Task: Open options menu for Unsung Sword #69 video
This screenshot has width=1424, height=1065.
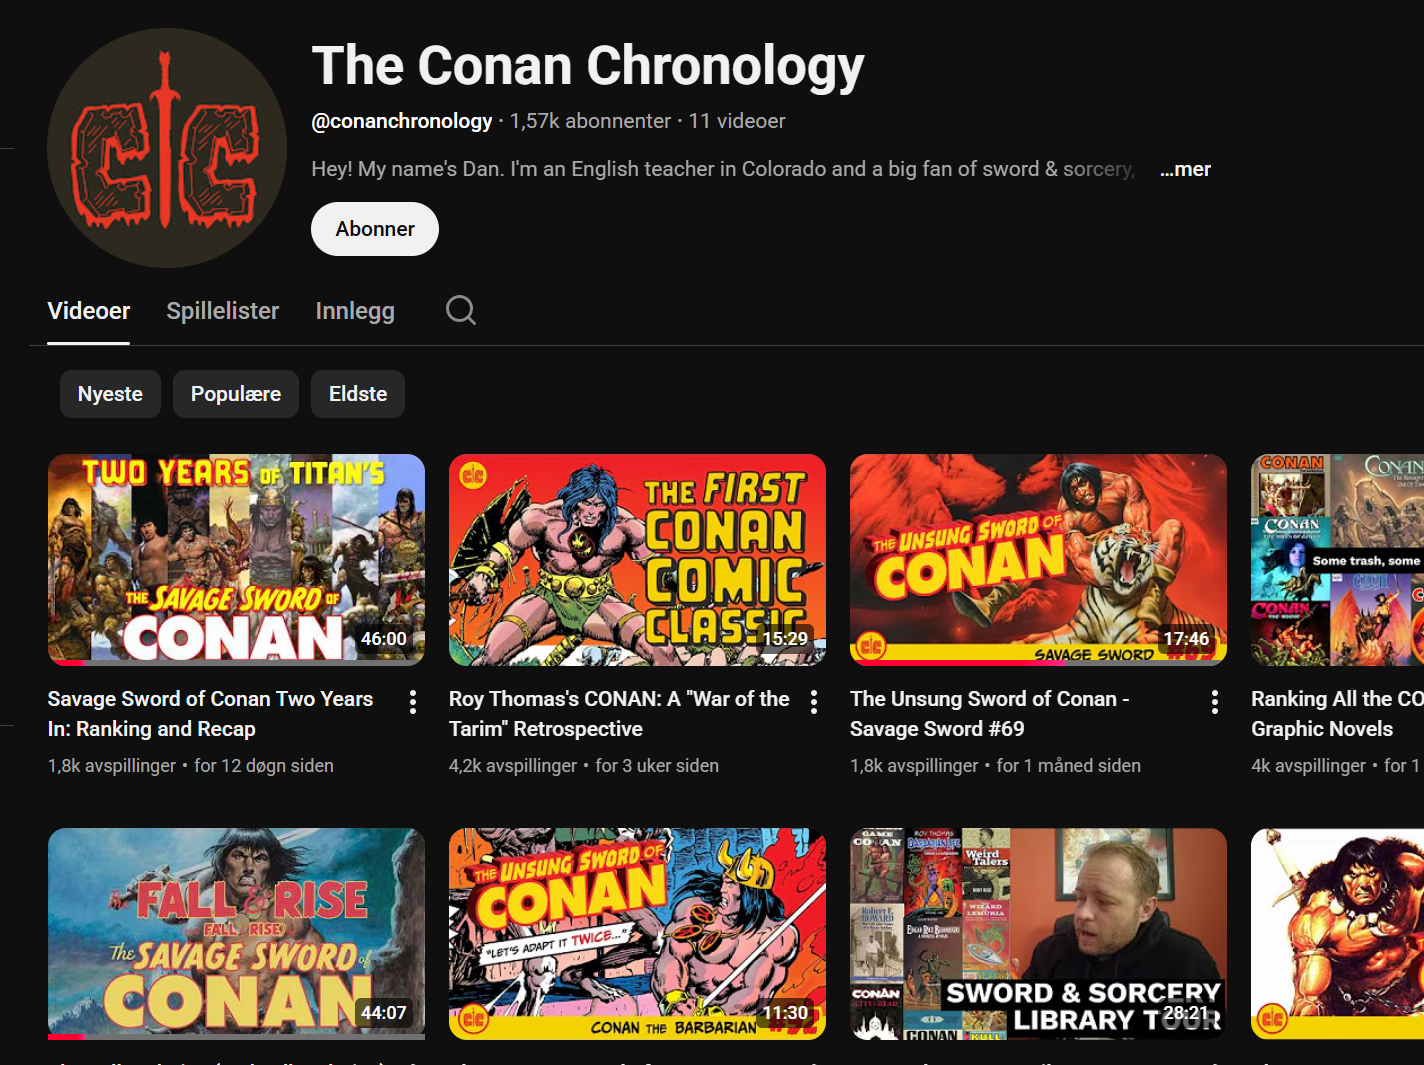Action: (1215, 702)
